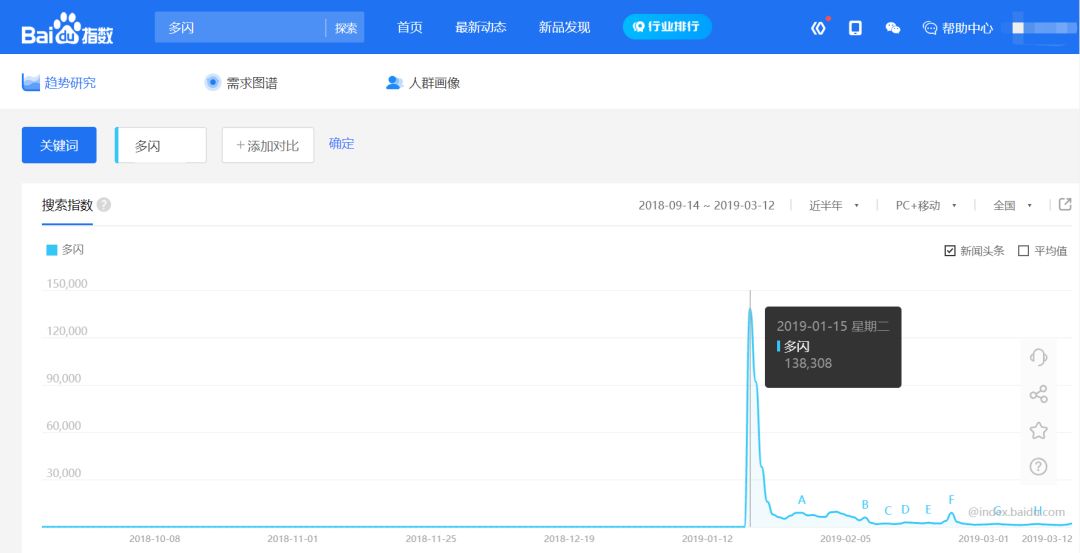Expand the 全国 region dropdown
The height and width of the screenshot is (553, 1080).
tap(1012, 205)
